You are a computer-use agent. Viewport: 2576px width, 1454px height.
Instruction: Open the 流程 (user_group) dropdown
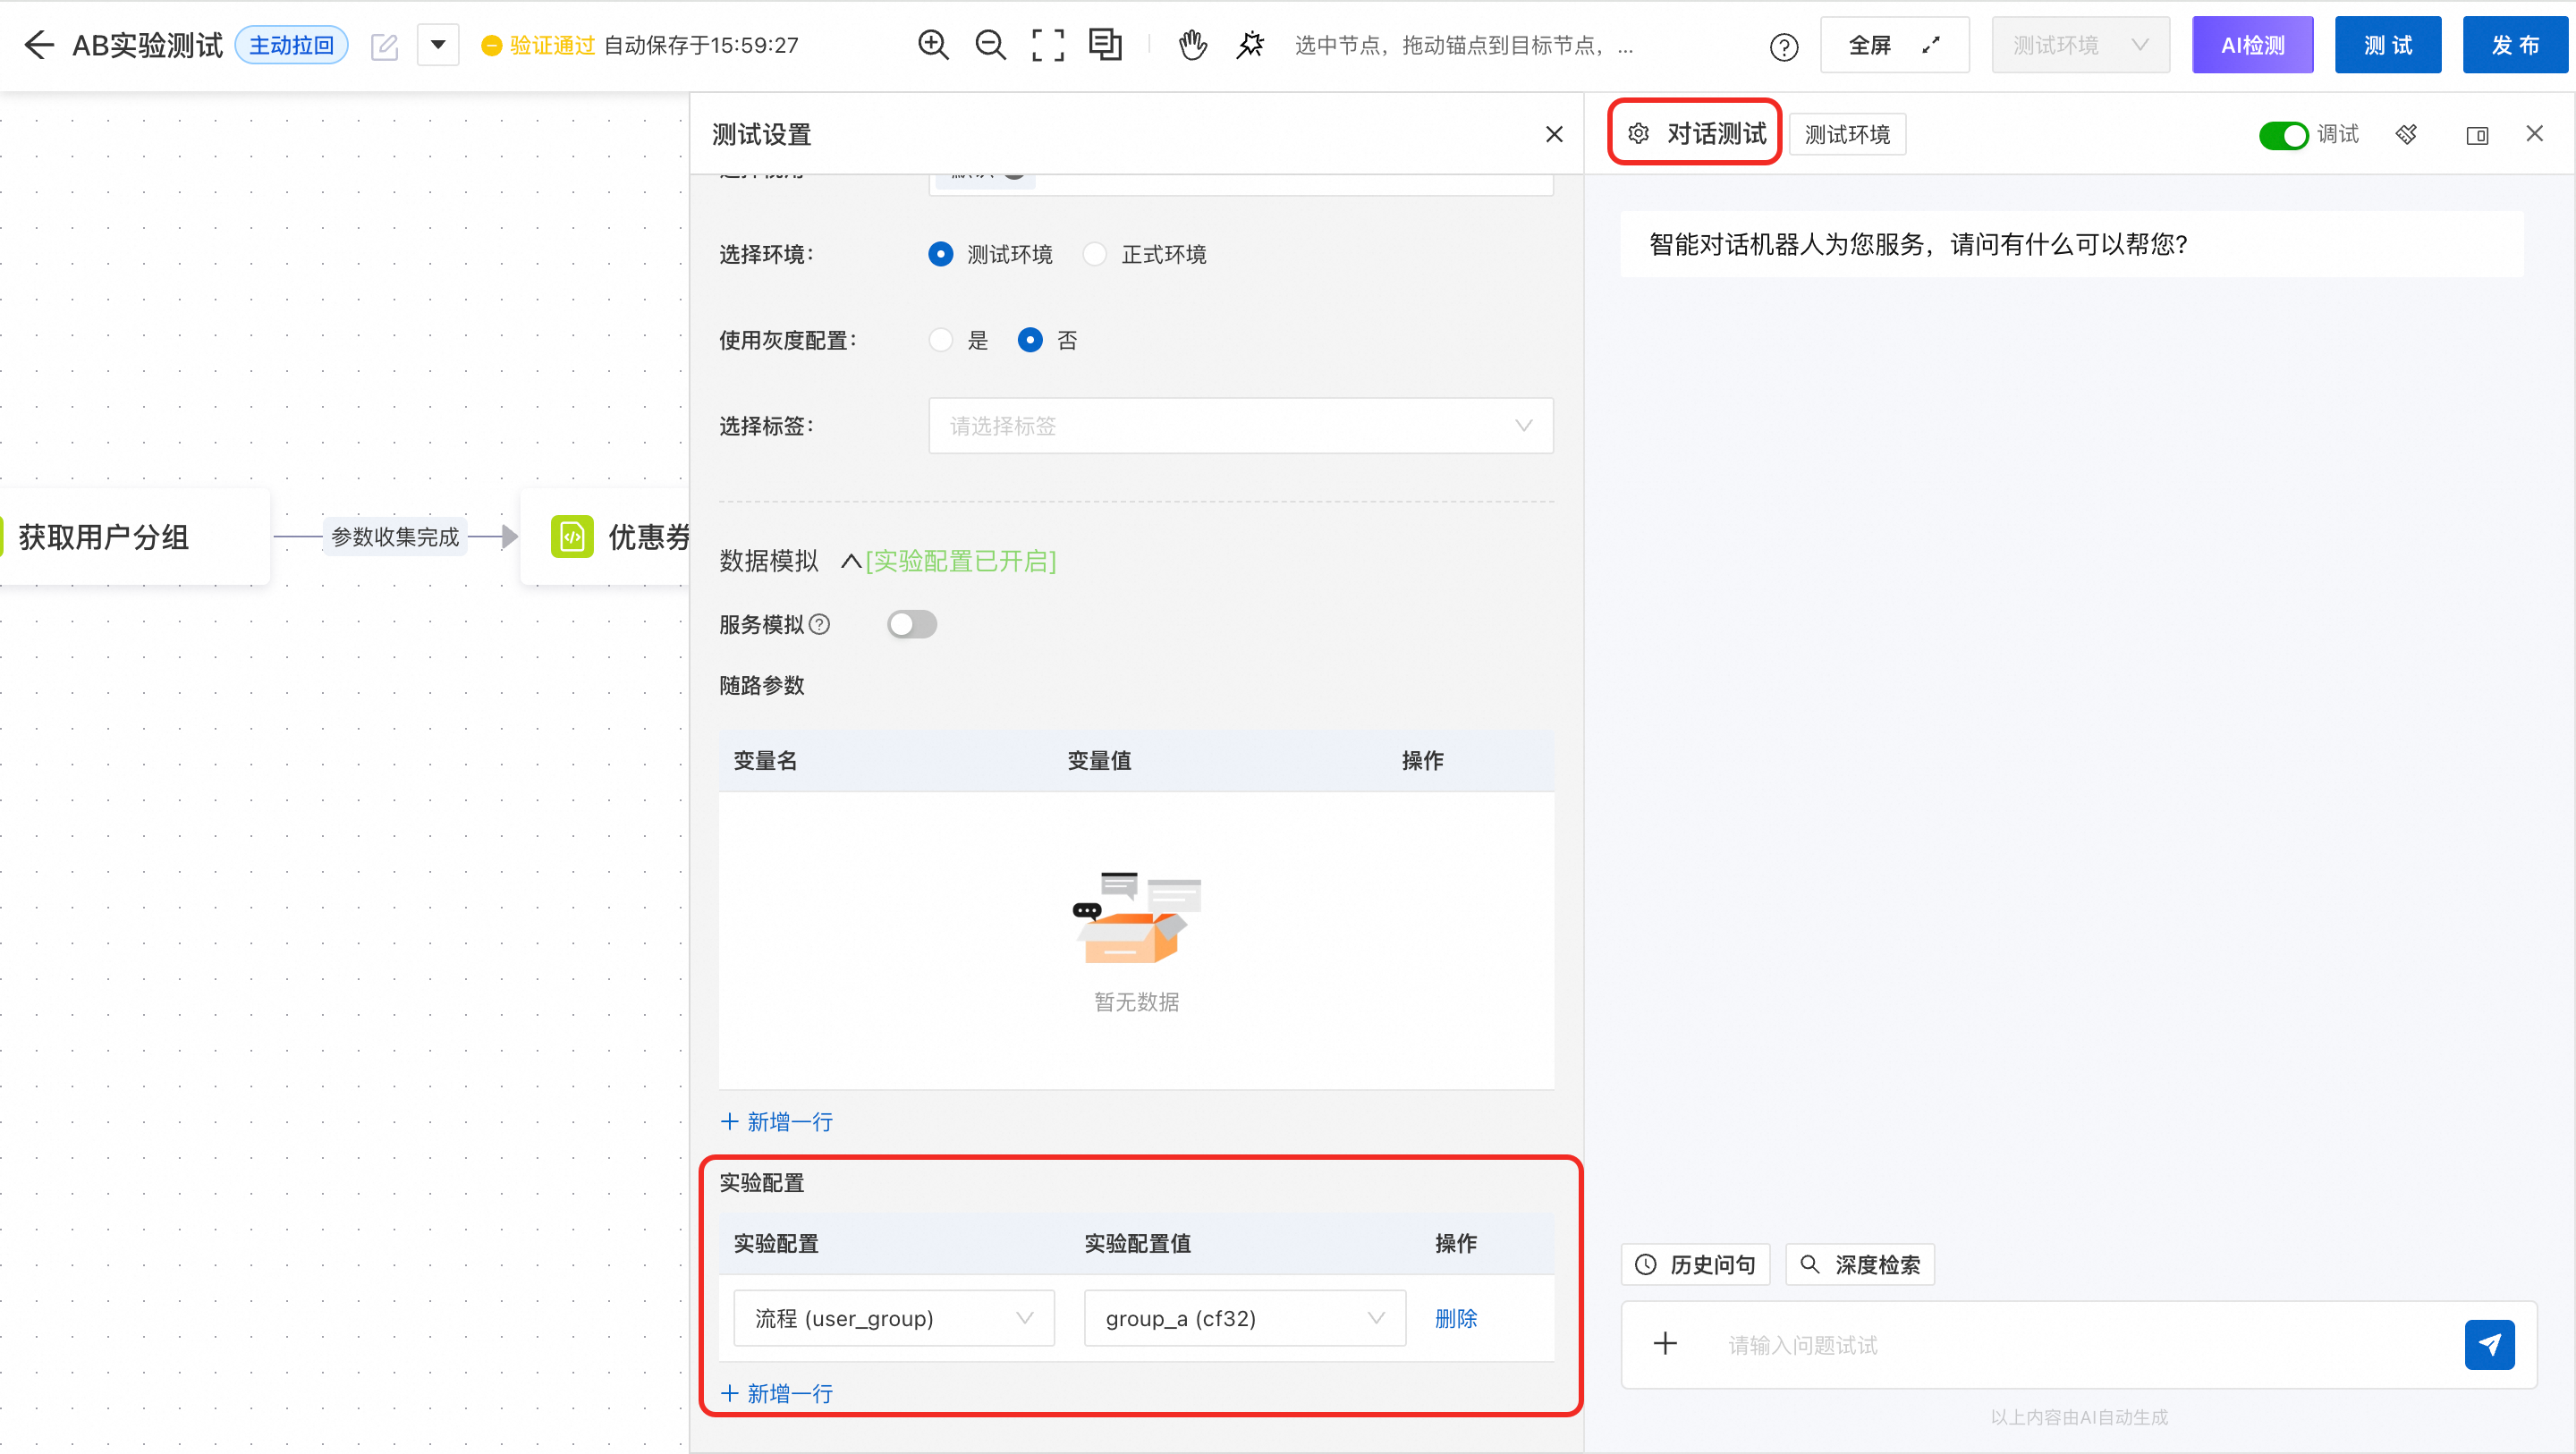pyautogui.click(x=894, y=1318)
